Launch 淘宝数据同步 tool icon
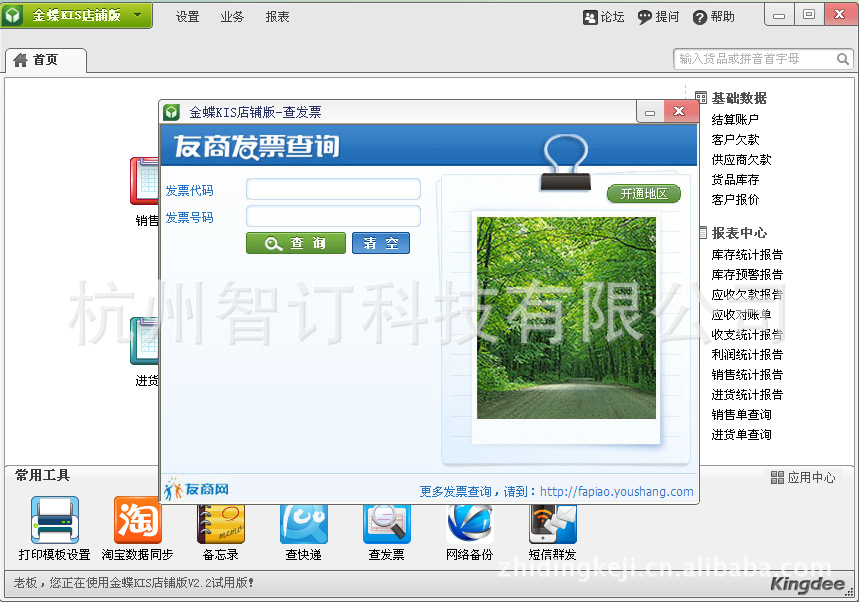 137,521
